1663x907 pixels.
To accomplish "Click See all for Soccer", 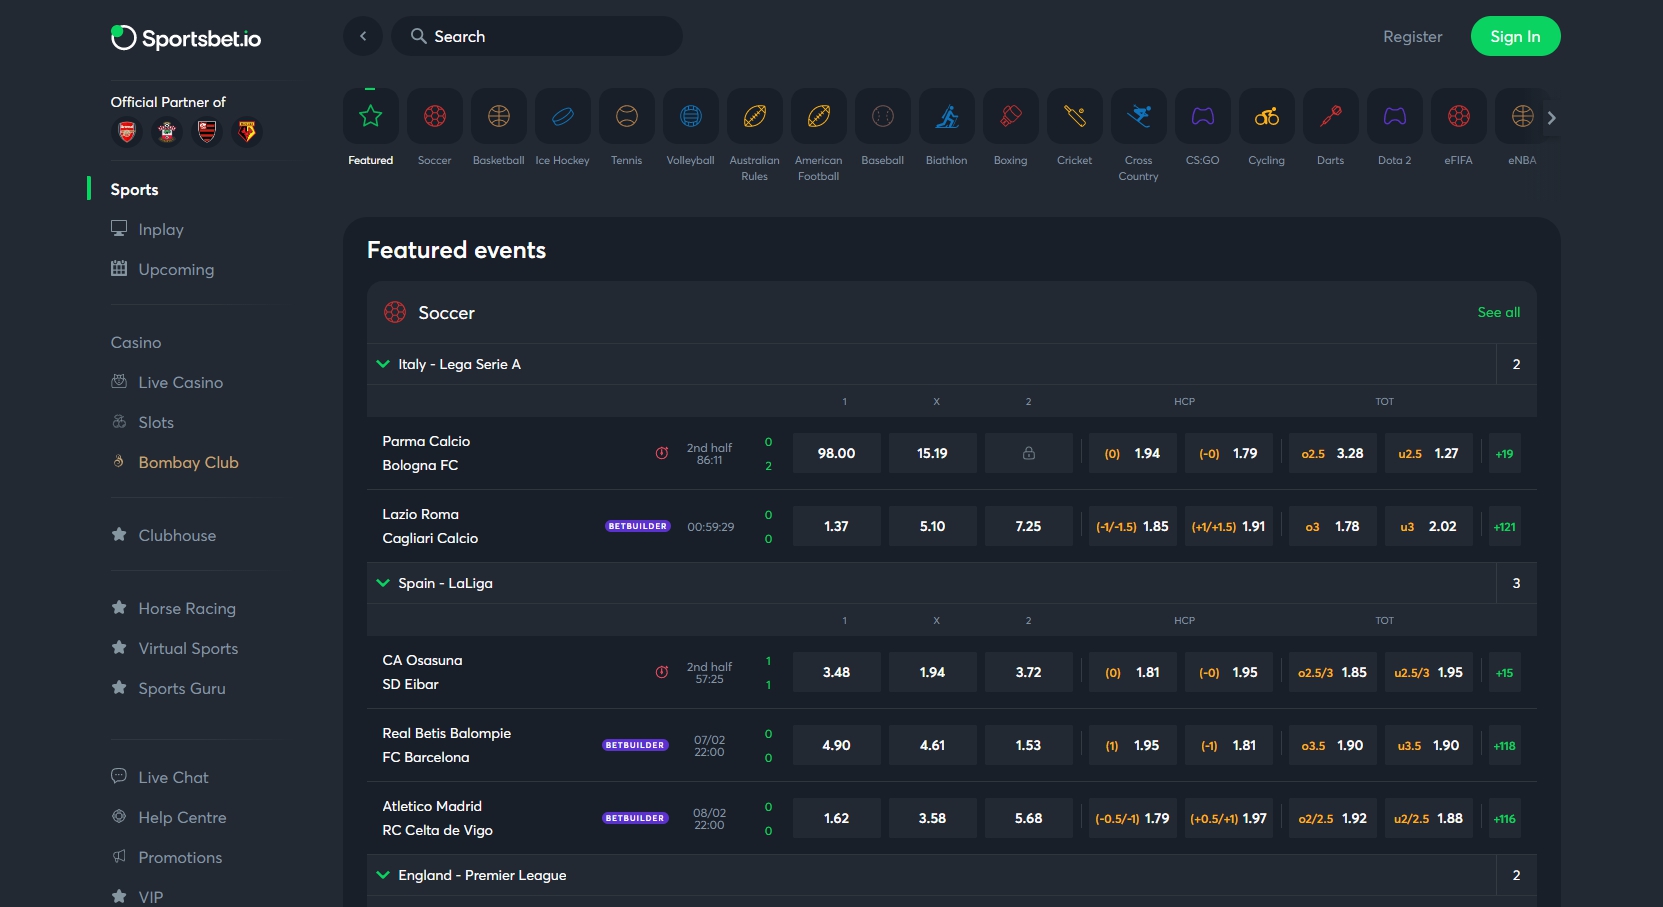I will (1498, 312).
